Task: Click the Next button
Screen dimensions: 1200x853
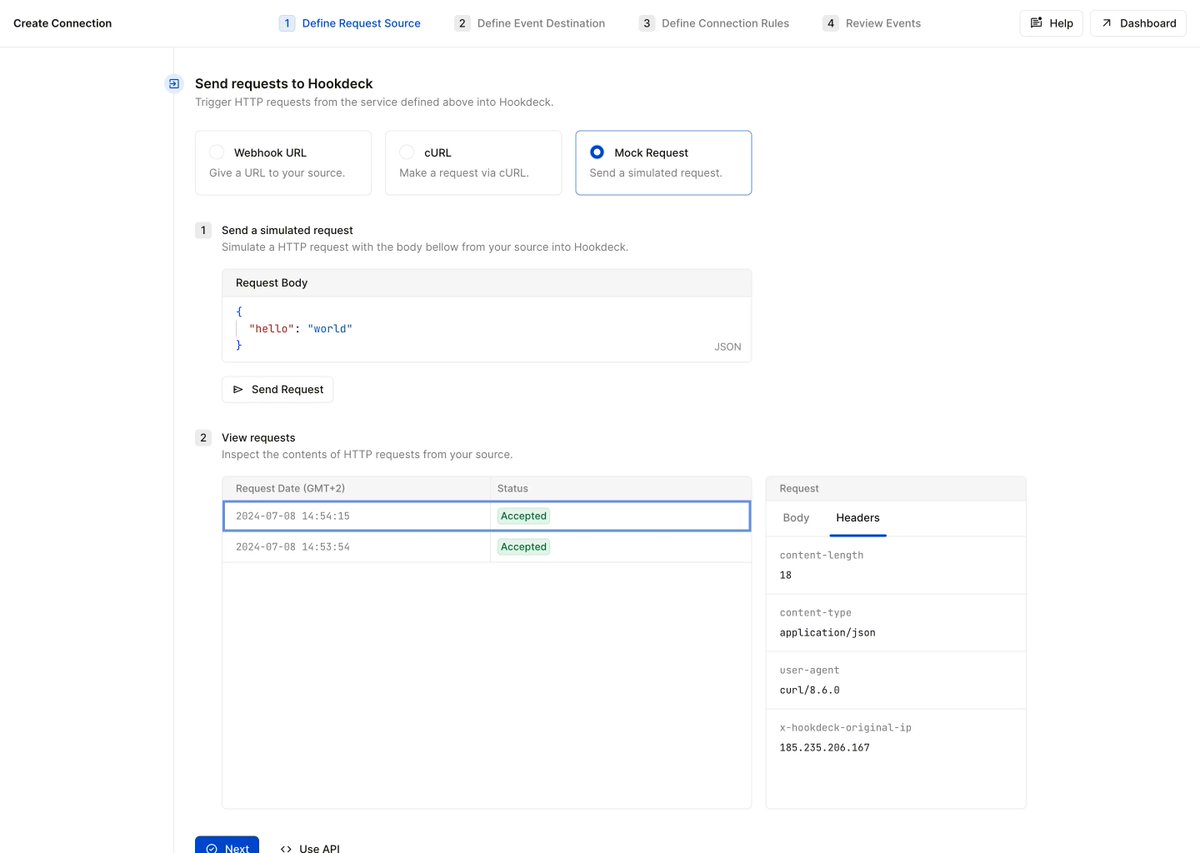Action: coord(227,847)
